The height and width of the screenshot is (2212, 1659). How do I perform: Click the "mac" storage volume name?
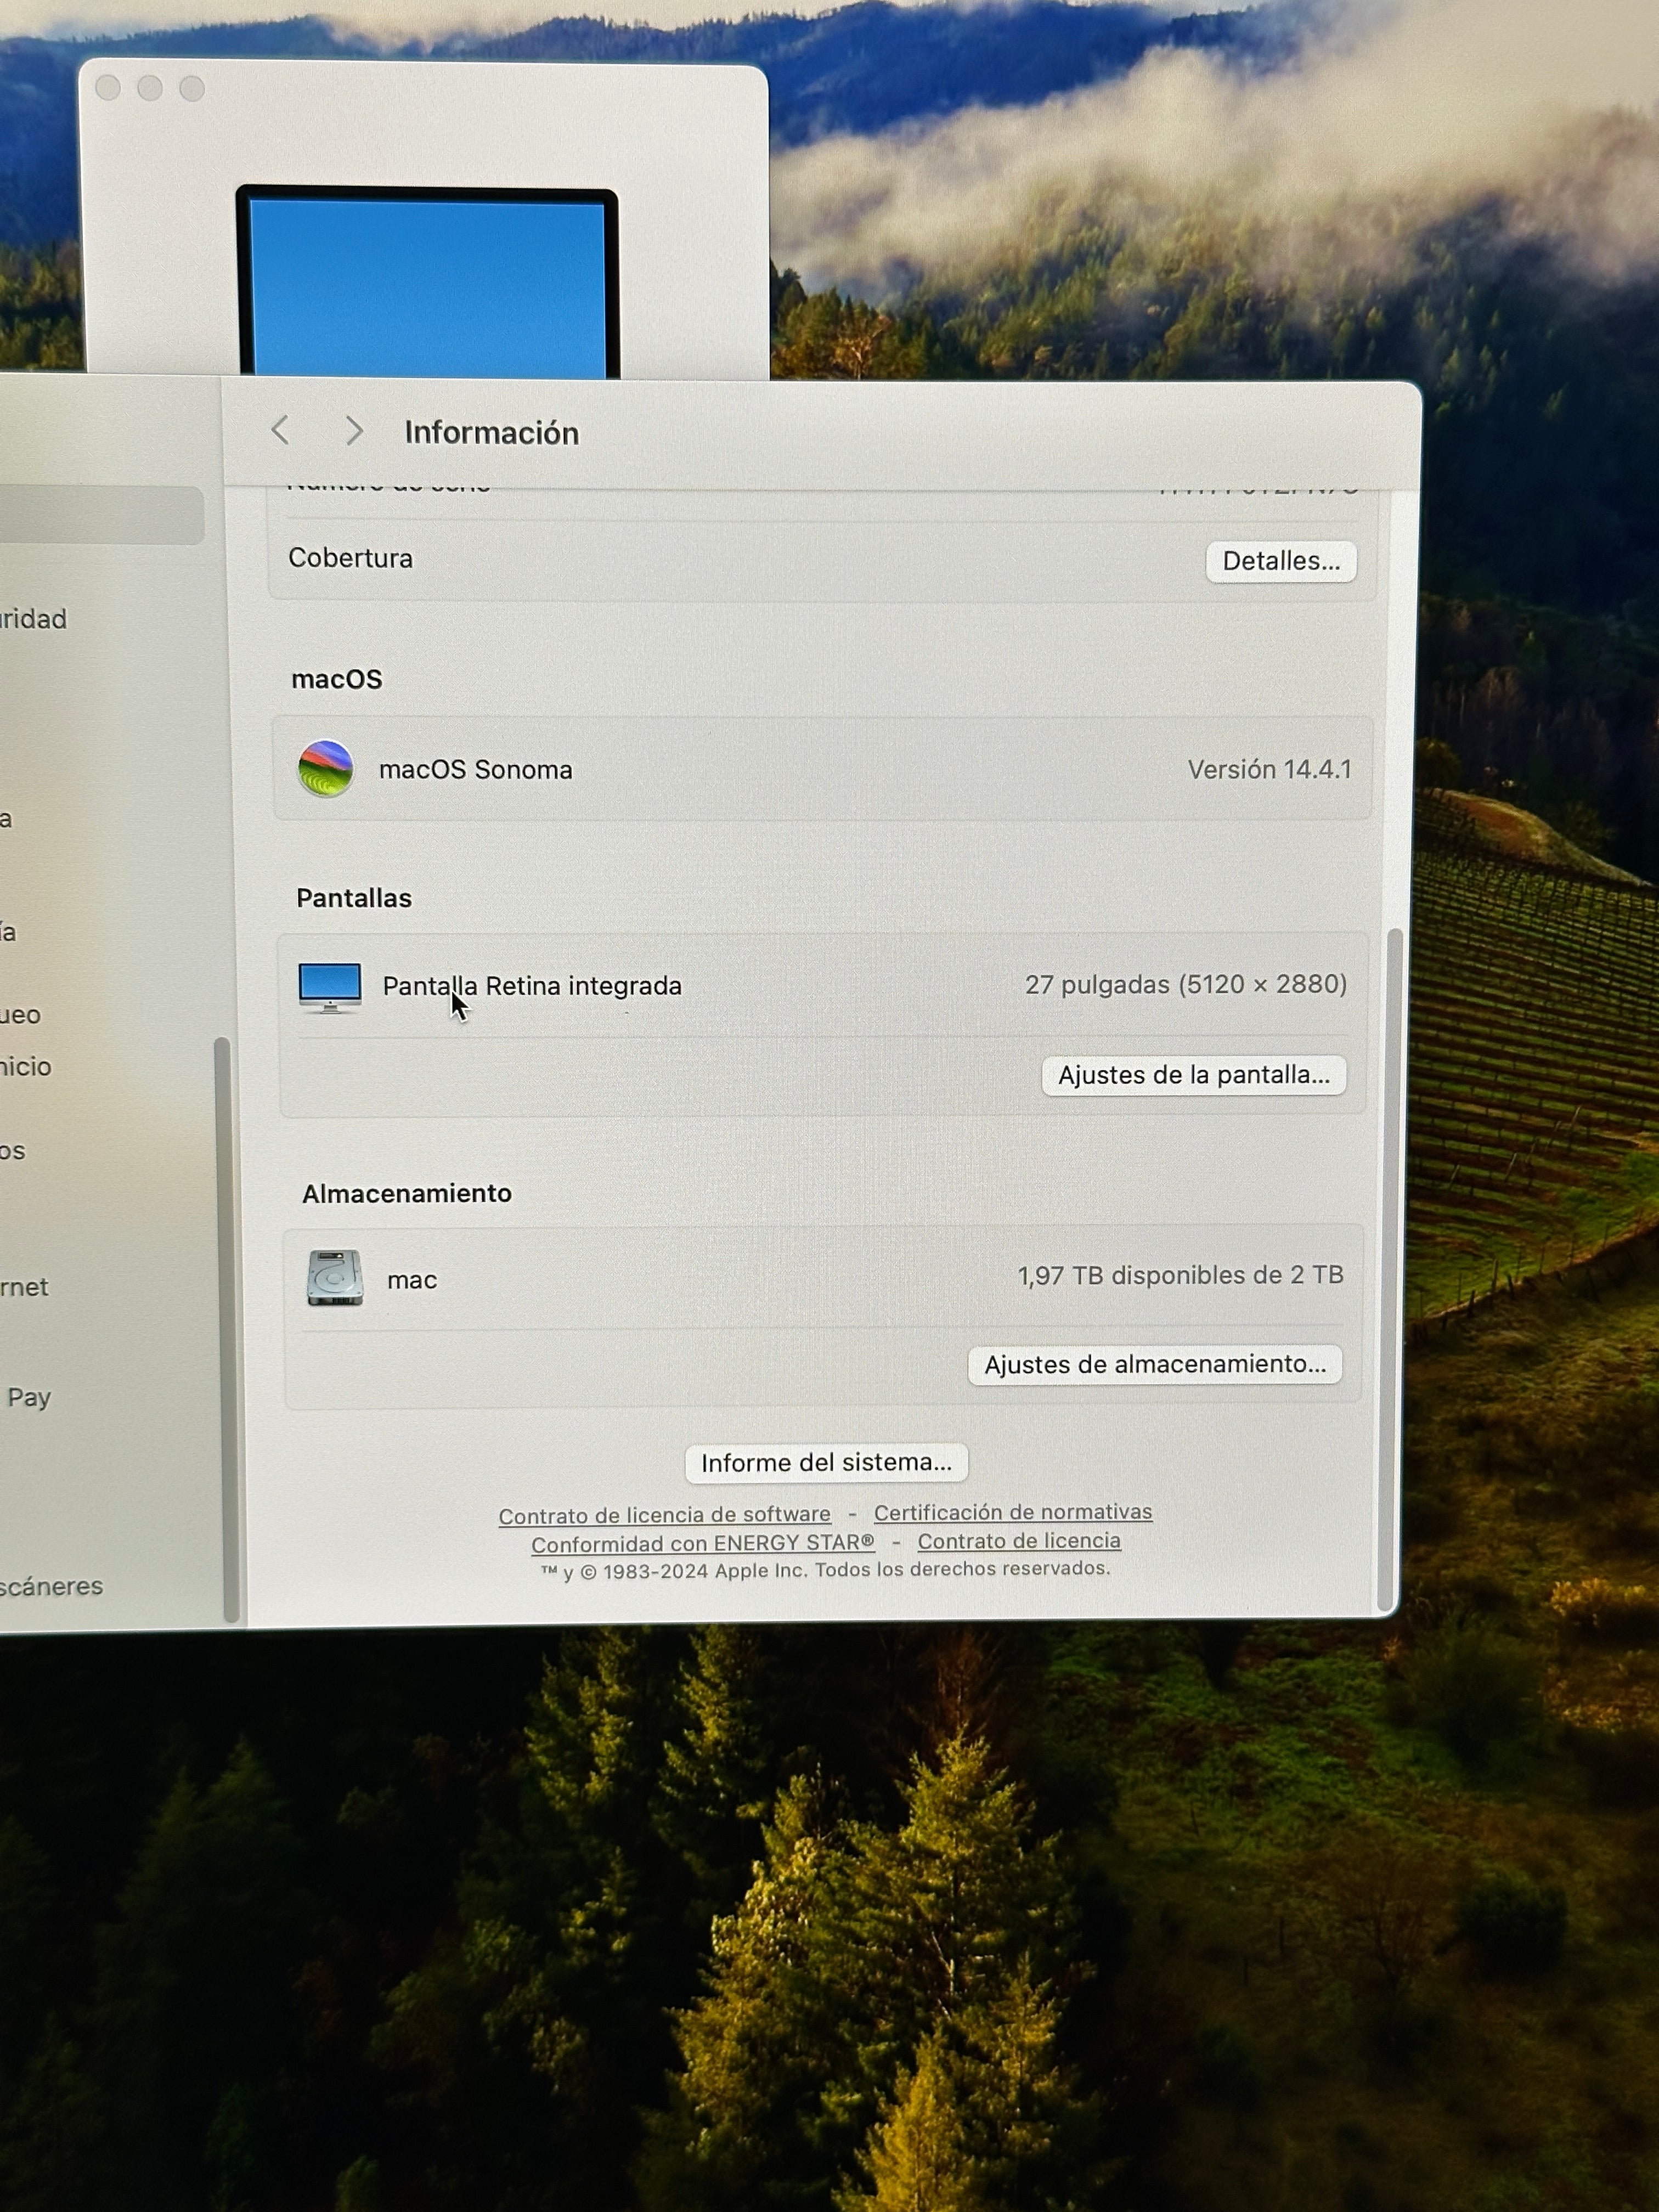click(x=412, y=1280)
